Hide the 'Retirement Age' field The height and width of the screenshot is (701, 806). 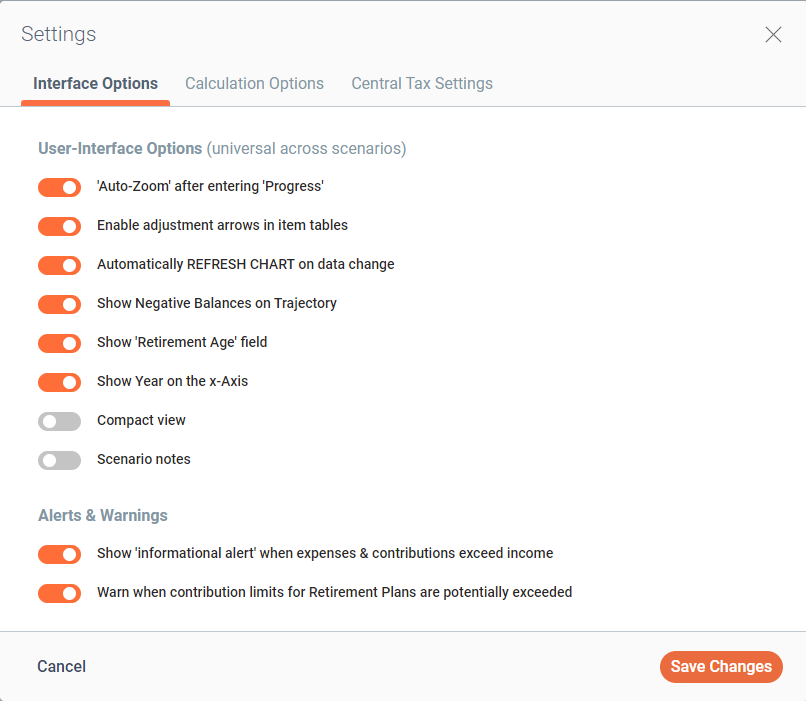[59, 343]
